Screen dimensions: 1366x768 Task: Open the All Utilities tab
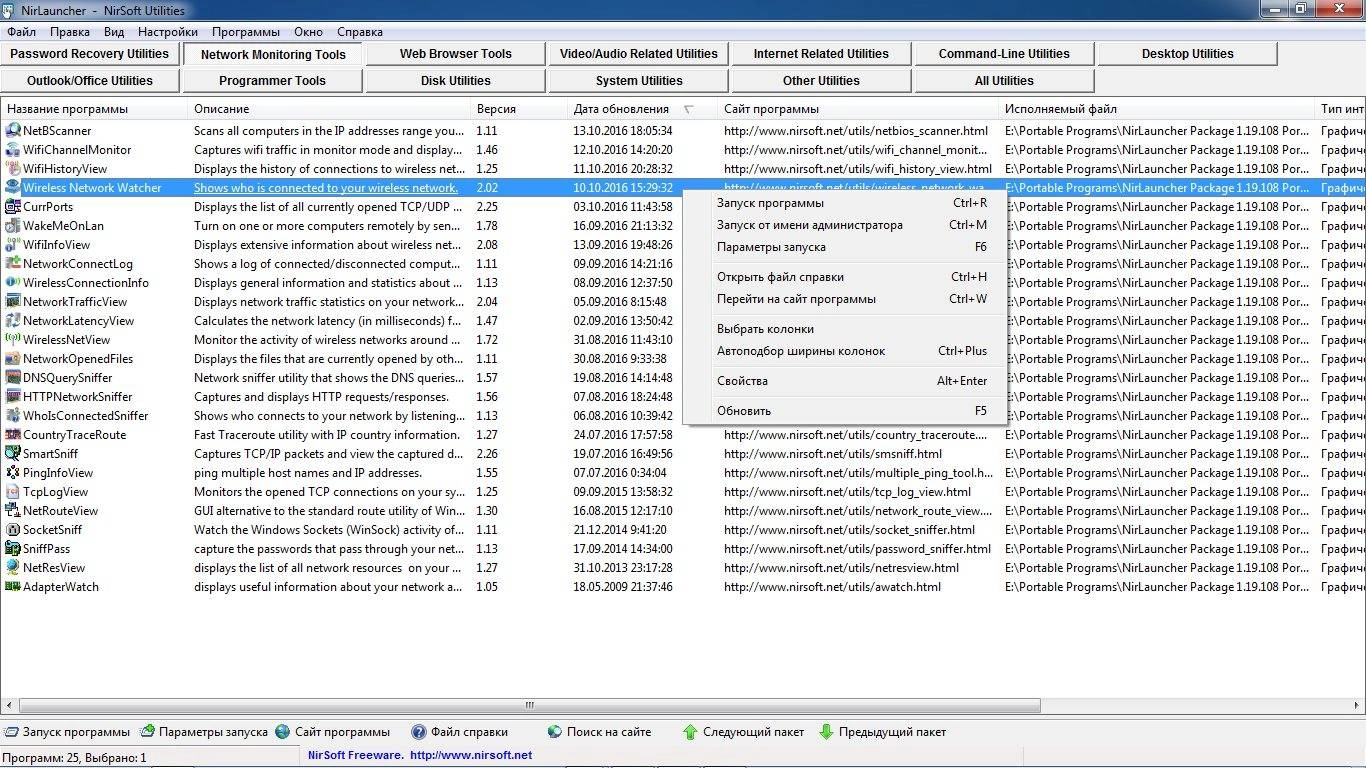coord(1004,81)
